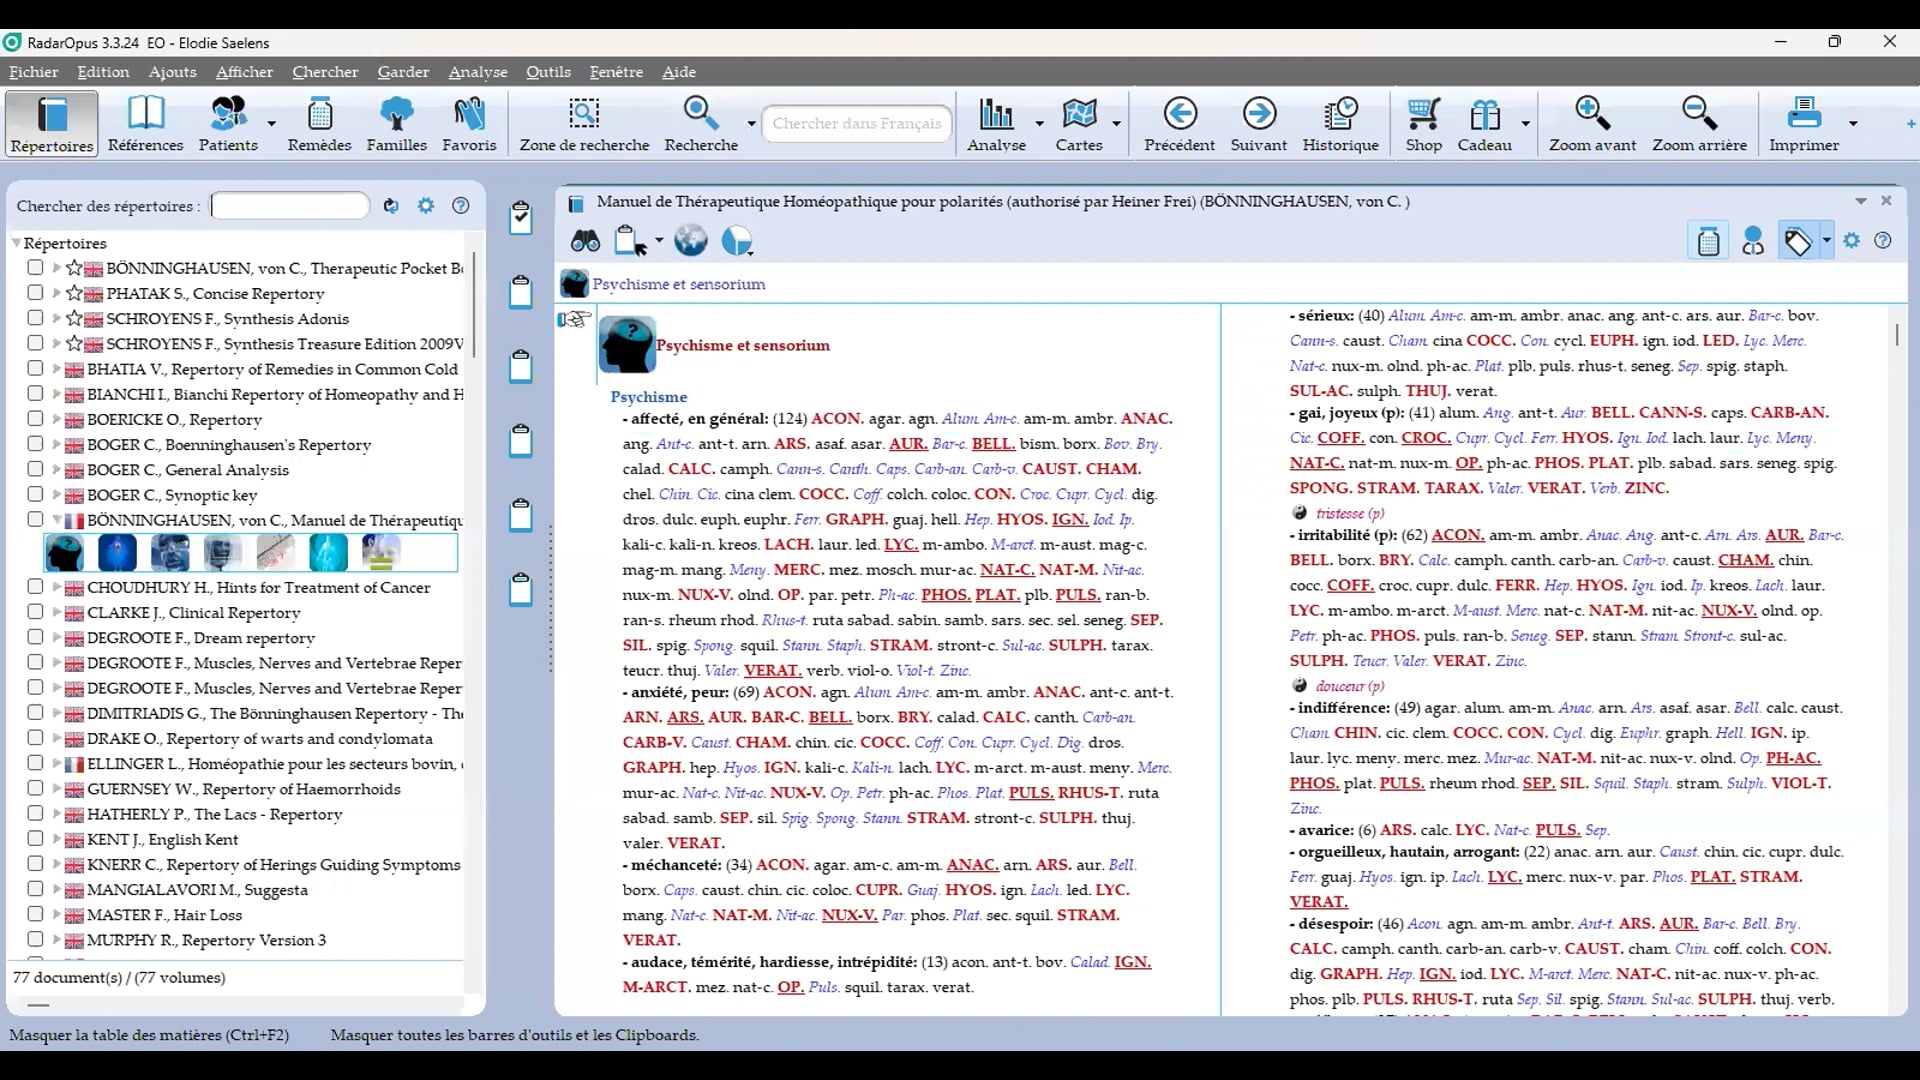This screenshot has height=1080, width=1920.
Task: Check the BOGER C., General Analysis checkbox
Action: tap(35, 468)
